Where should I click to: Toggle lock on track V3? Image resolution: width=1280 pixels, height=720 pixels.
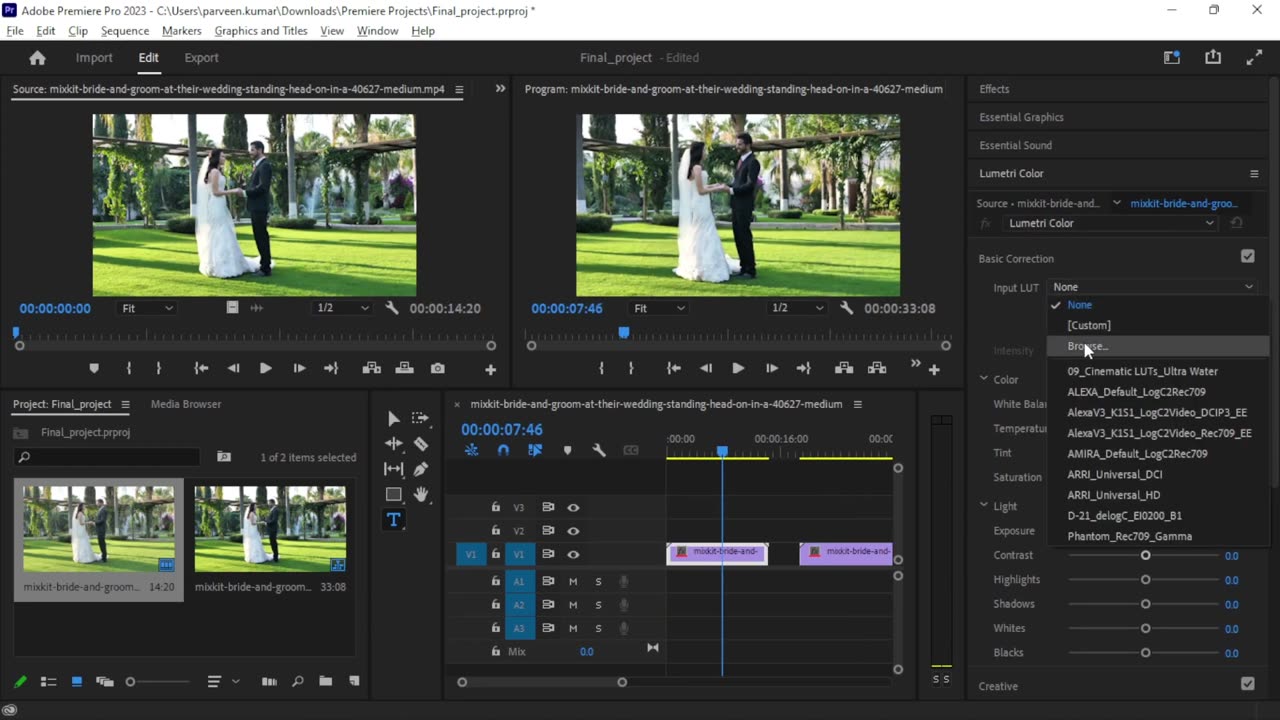pos(495,508)
